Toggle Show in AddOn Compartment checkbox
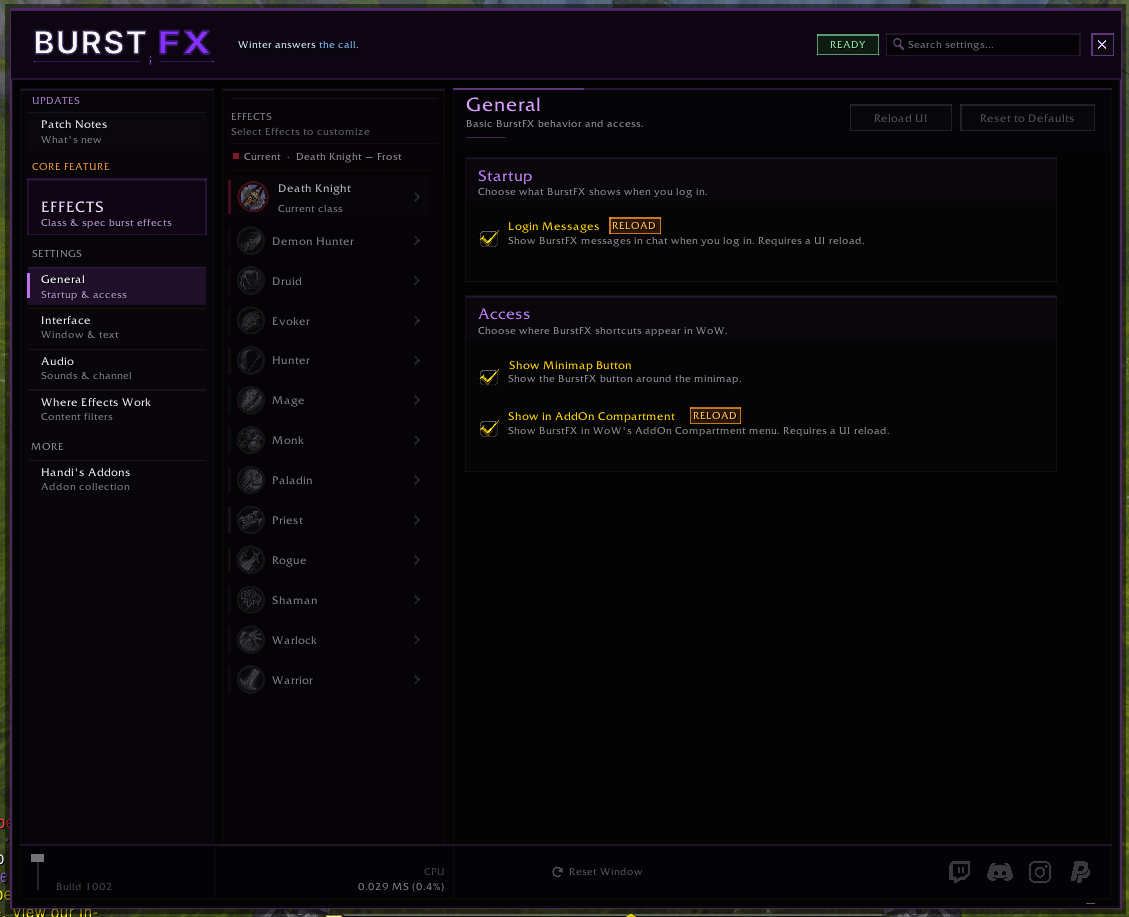This screenshot has width=1129, height=917. 489,428
